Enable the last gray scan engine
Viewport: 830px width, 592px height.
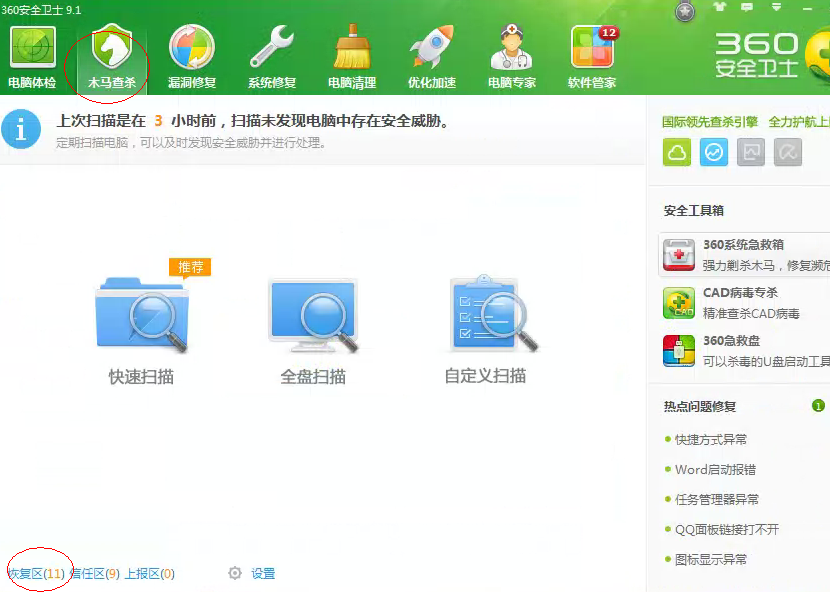click(x=788, y=153)
